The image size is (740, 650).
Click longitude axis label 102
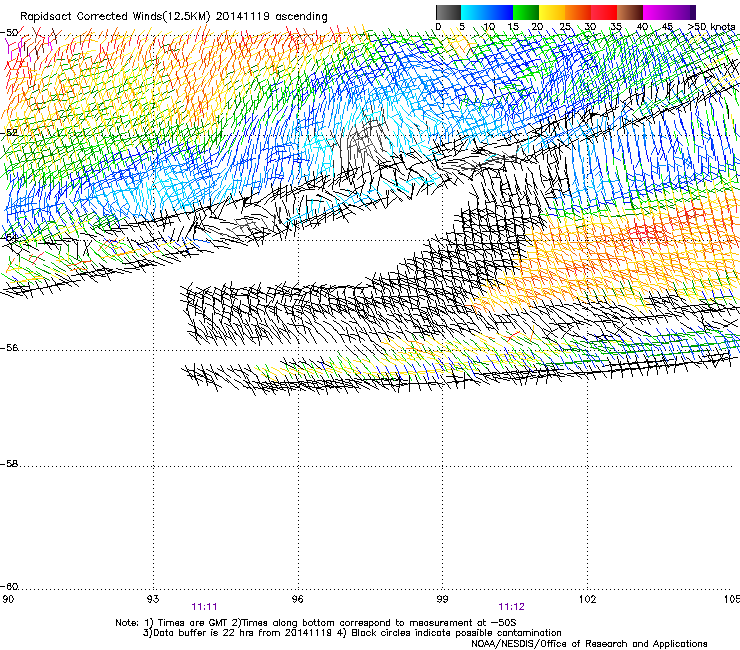(588, 599)
